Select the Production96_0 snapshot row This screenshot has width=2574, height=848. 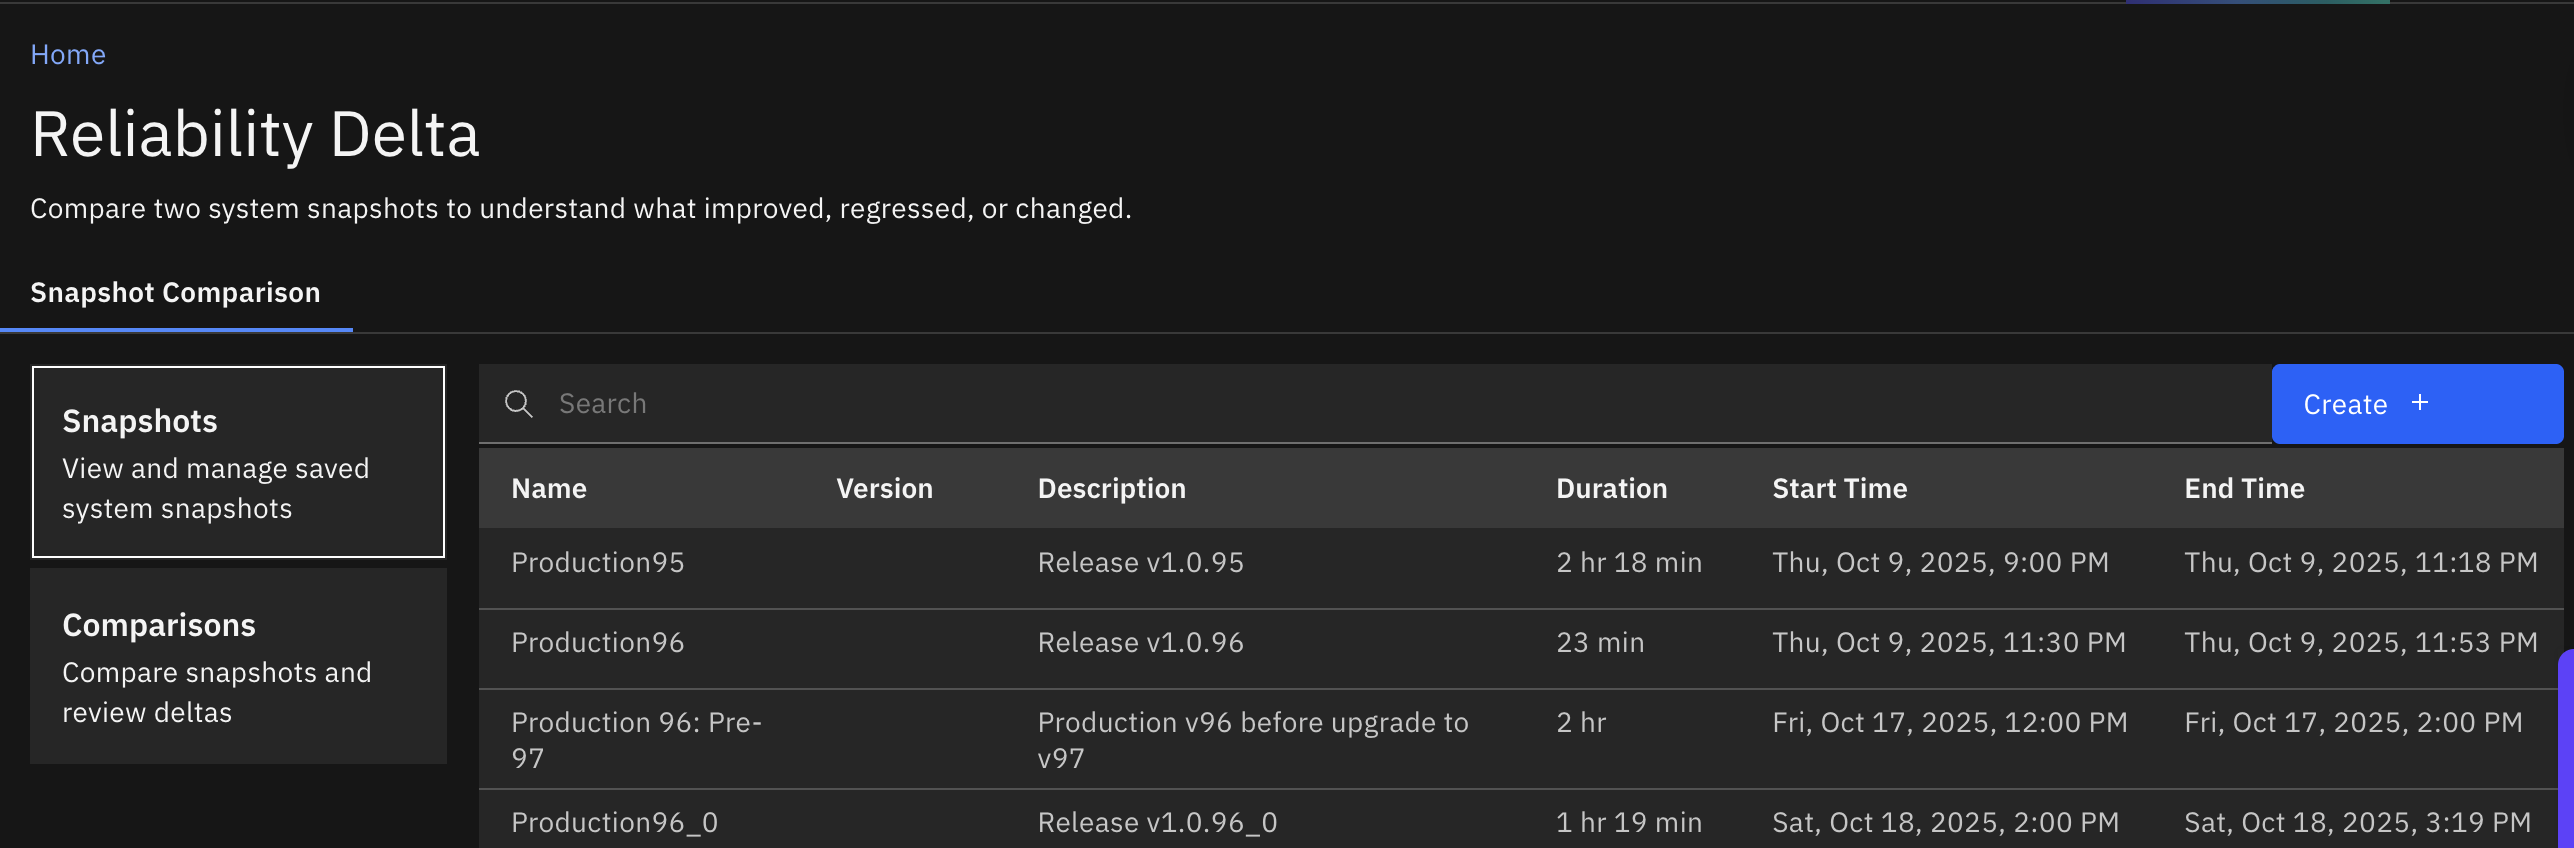tap(614, 823)
